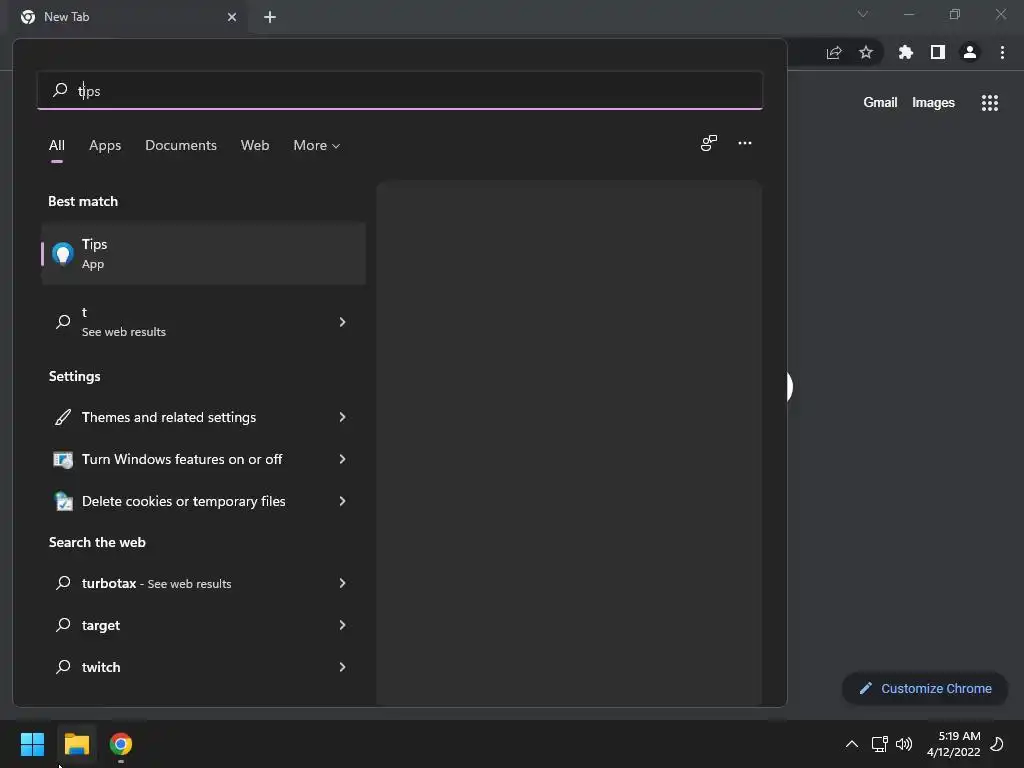Open network status tray icon
This screenshot has width=1024, height=768.
point(879,744)
